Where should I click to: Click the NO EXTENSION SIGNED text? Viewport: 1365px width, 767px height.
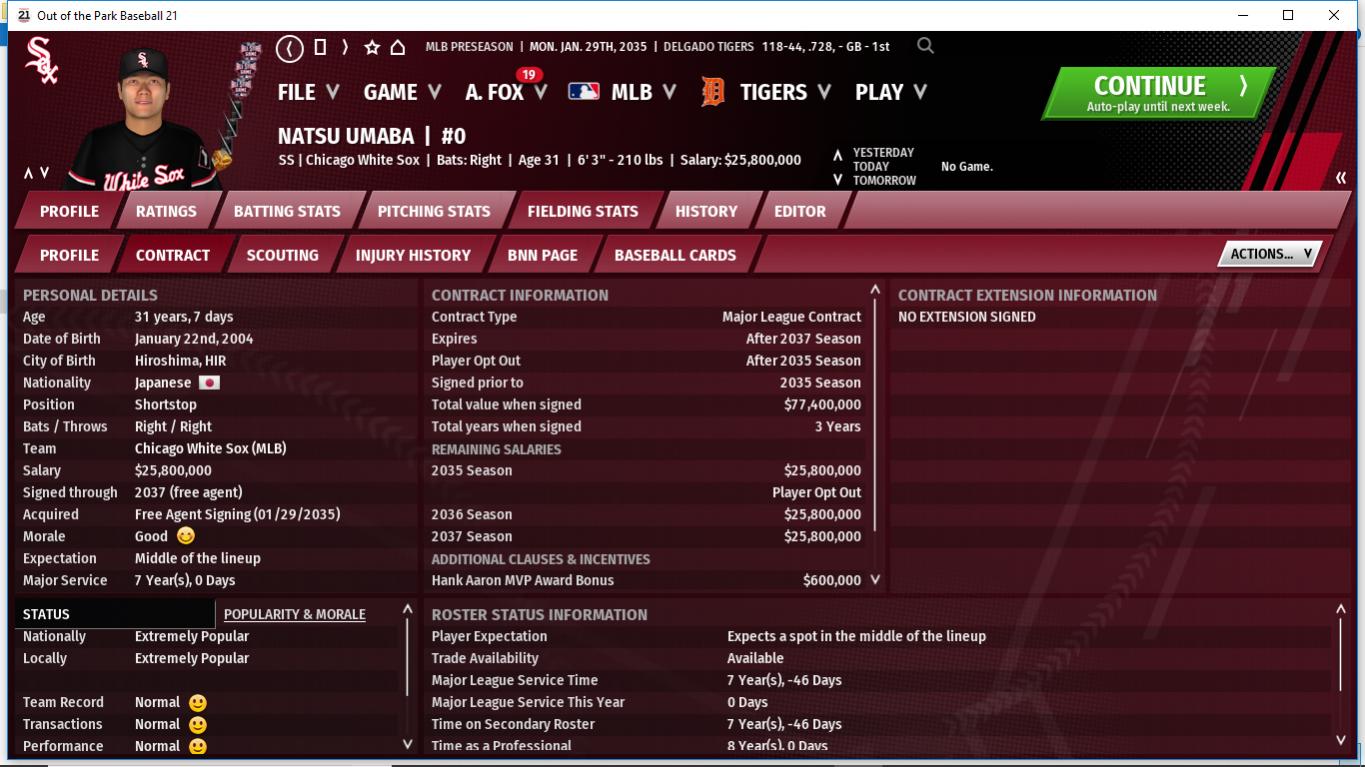point(967,317)
